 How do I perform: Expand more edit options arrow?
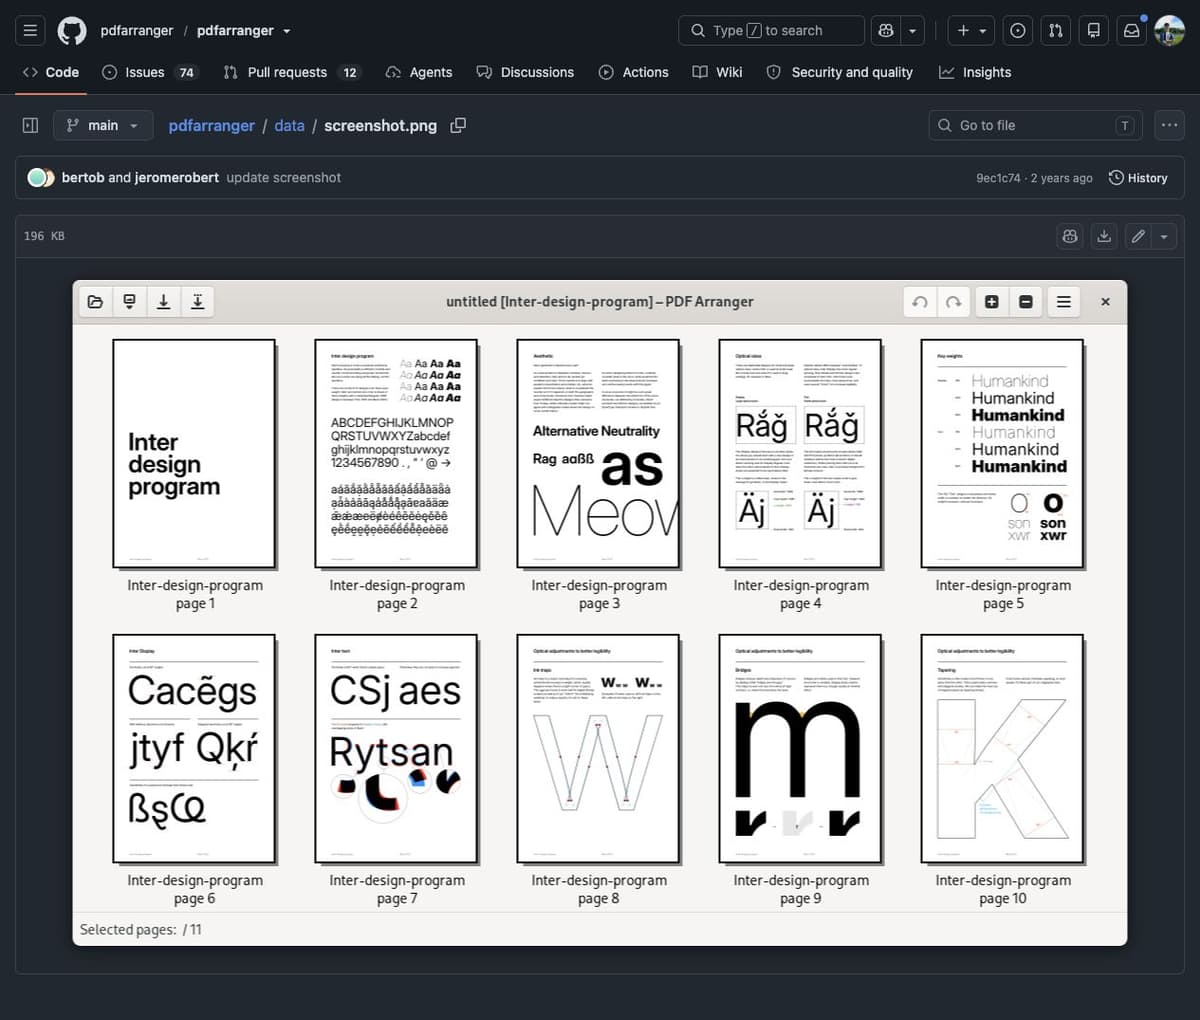[x=1164, y=236]
